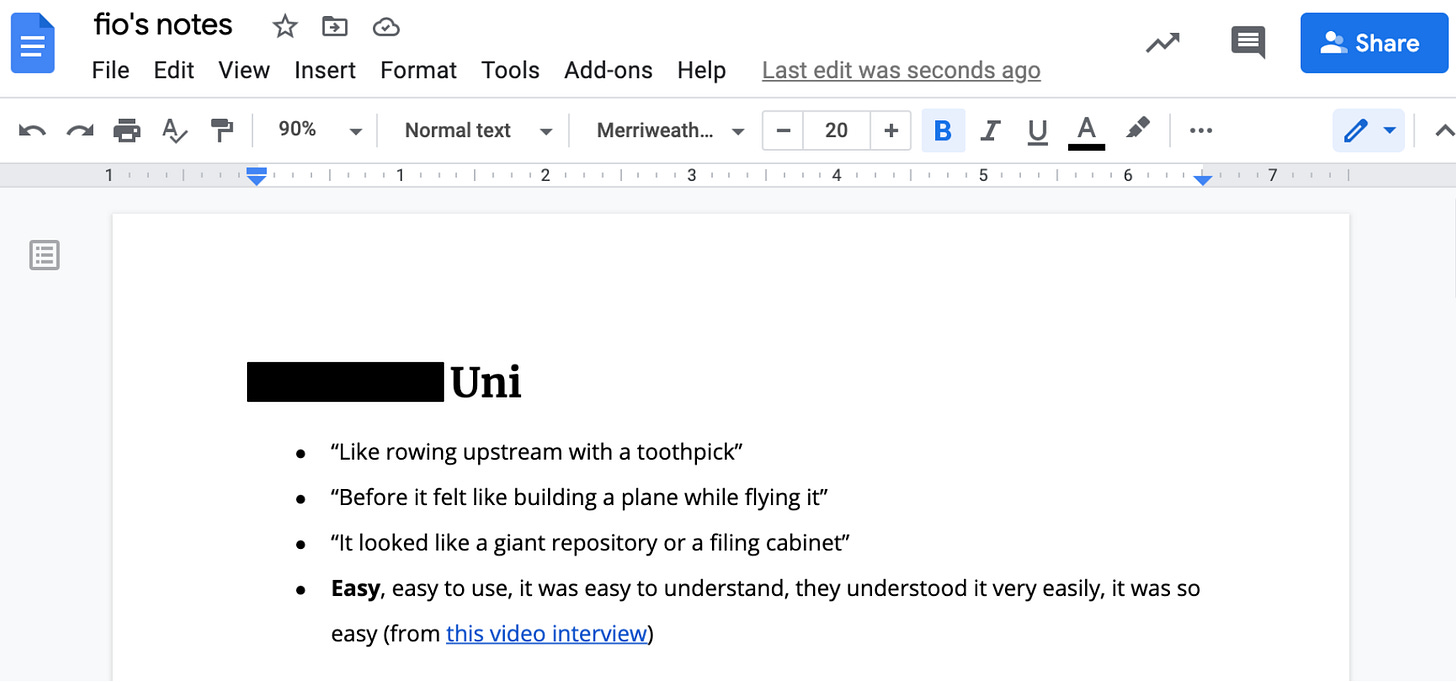Click the editing mode pencil icon
The height and width of the screenshot is (682, 1456).
[1355, 130]
